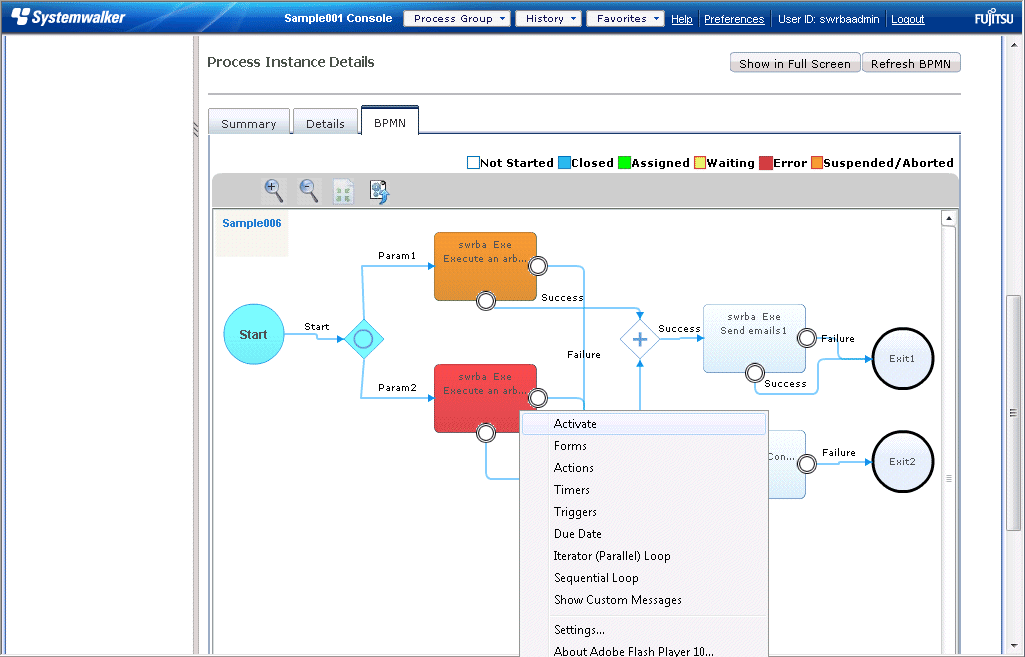This screenshot has width=1025, height=657.
Task: Switch to the Summary tab
Action: pyautogui.click(x=248, y=124)
